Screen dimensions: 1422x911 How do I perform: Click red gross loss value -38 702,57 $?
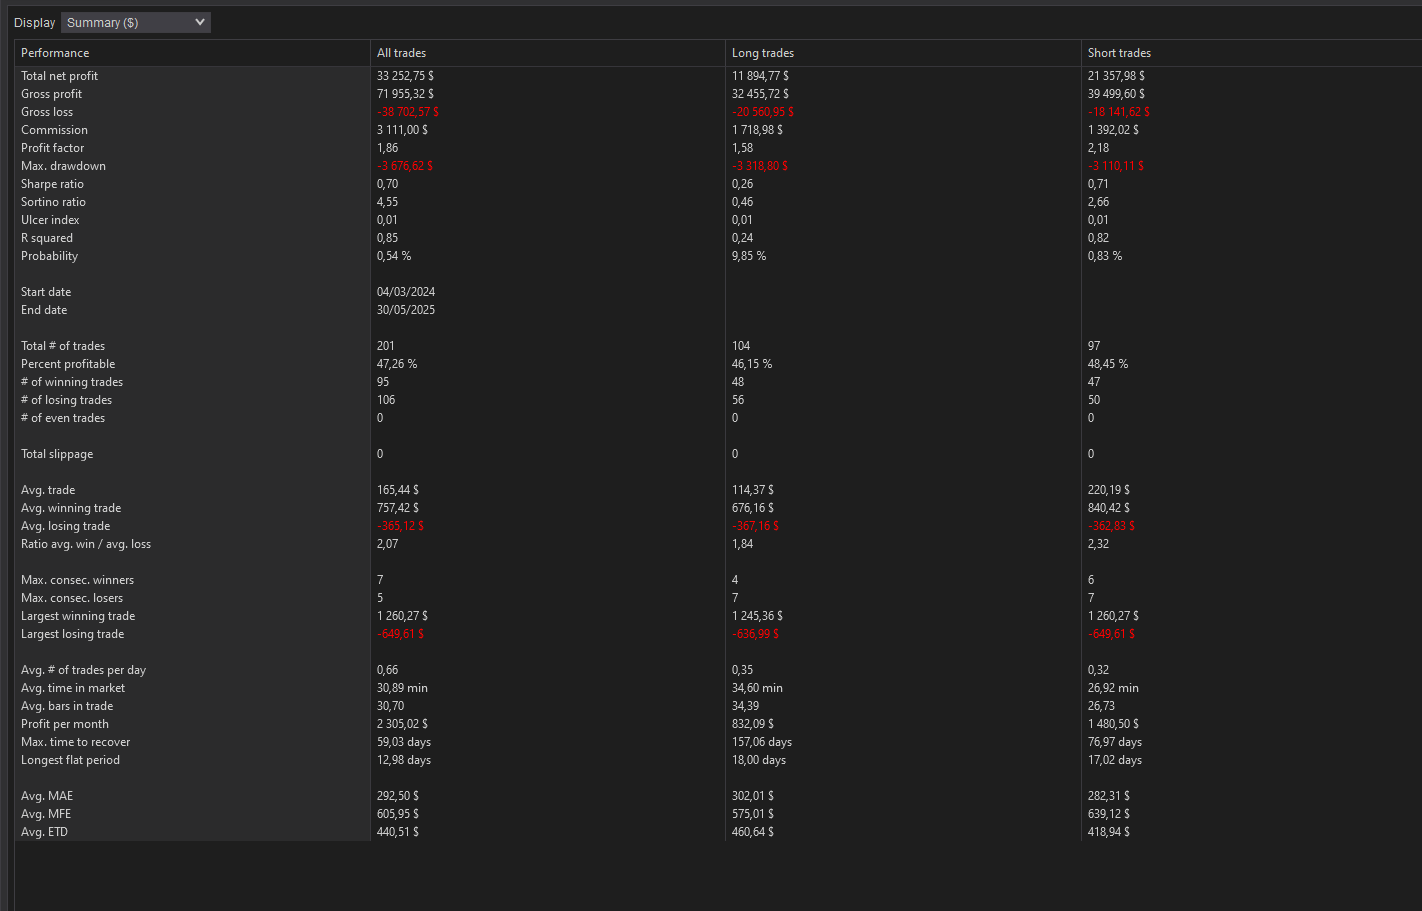click(x=408, y=112)
